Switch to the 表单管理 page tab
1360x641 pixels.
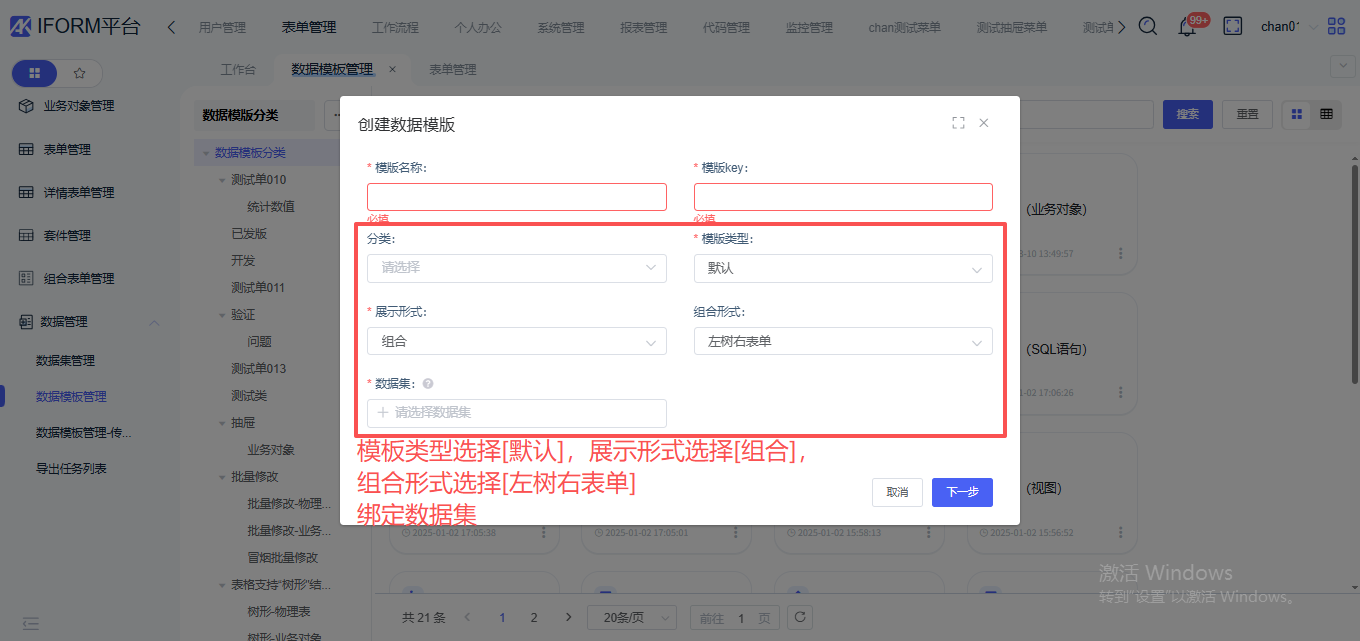click(x=452, y=70)
